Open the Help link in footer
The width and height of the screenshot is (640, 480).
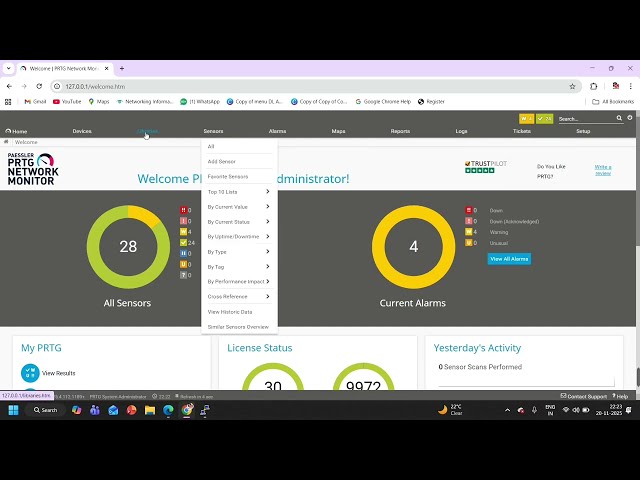(620, 396)
